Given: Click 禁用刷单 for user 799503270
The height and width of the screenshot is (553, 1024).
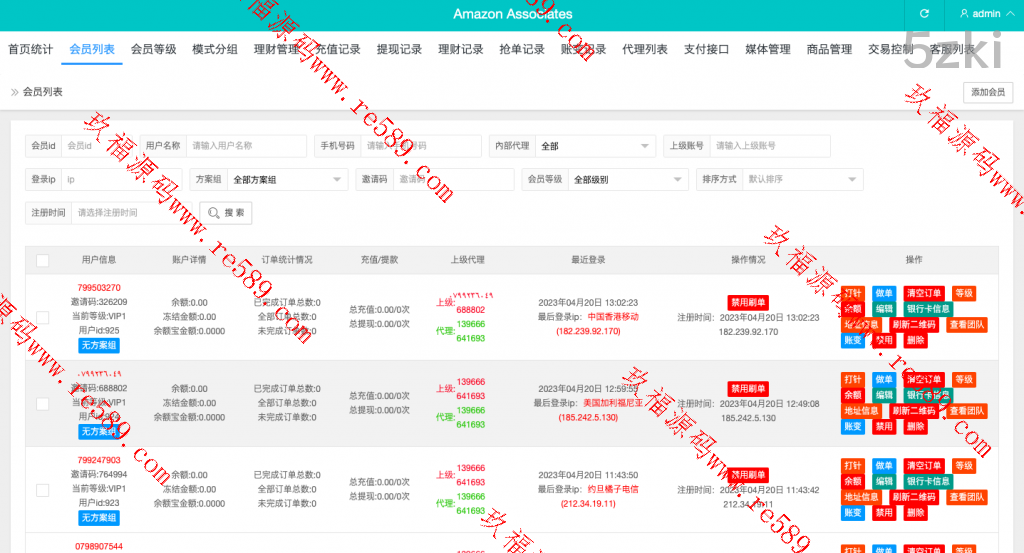Looking at the screenshot, I should (x=747, y=303).
